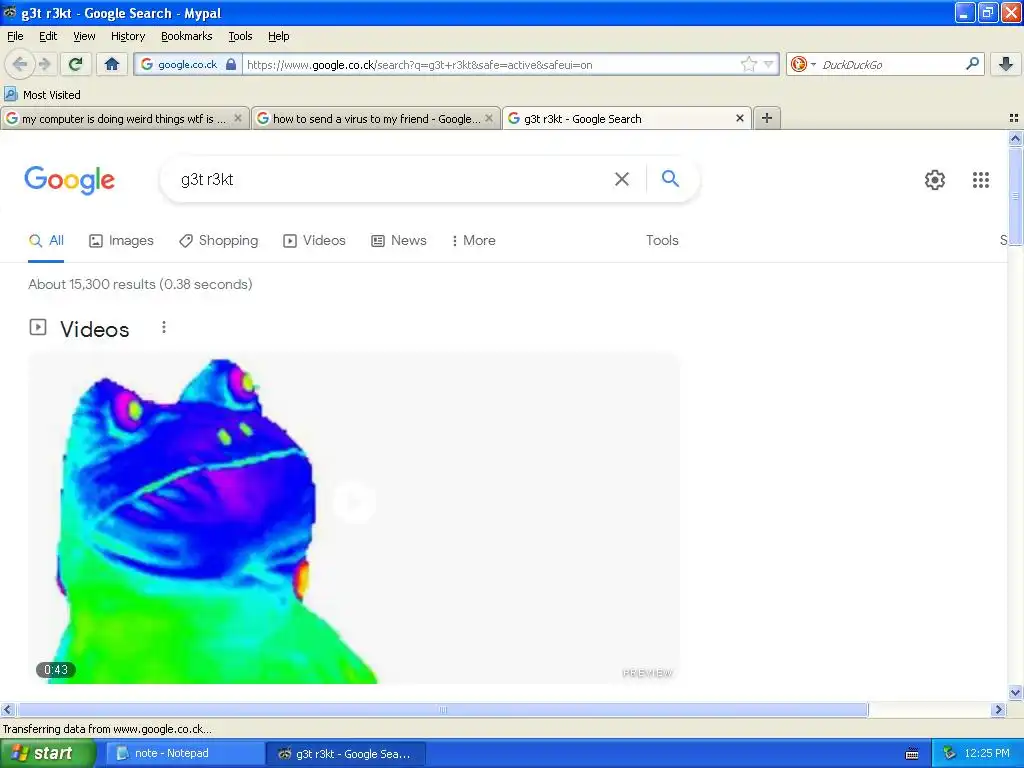Close the 'my computer is doing weird things' tab
The height and width of the screenshot is (768, 1024).
coord(238,118)
